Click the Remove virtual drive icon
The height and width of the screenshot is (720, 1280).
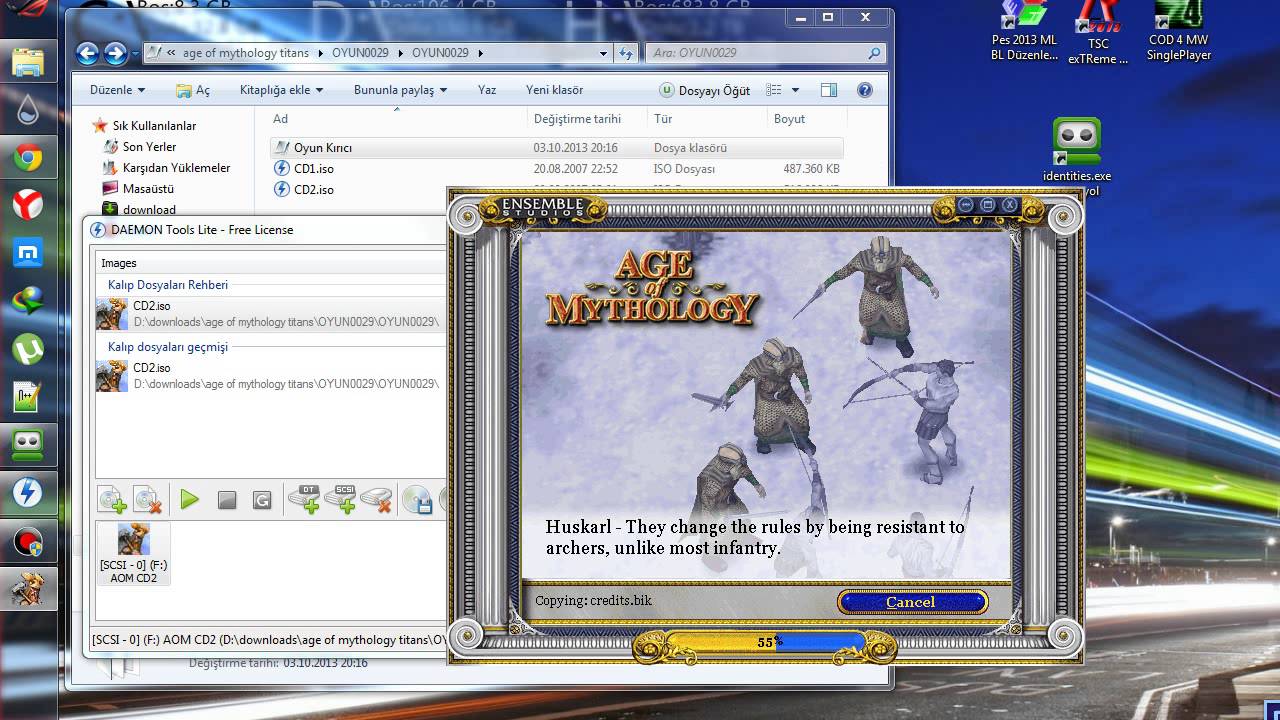[x=376, y=500]
